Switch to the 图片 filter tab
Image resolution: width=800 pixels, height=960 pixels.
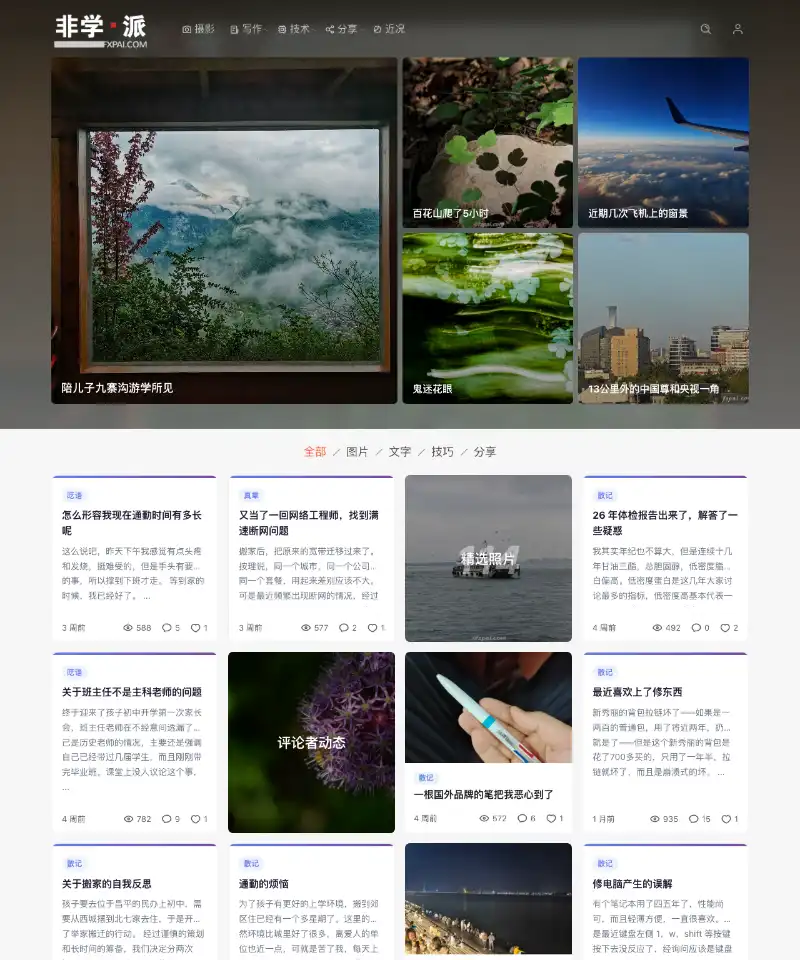pyautogui.click(x=357, y=452)
